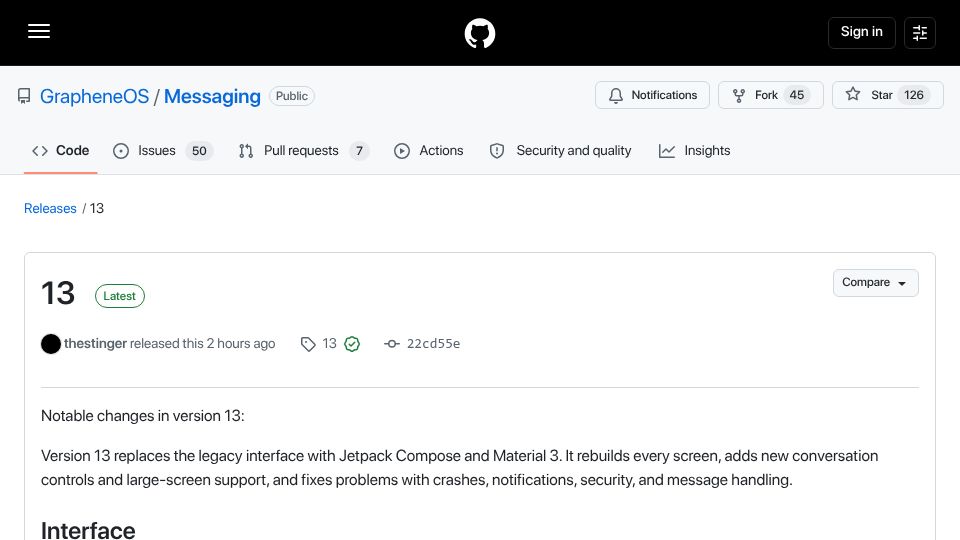The image size is (960, 540).
Task: Click the commit icon before 22cd55e
Action: (392, 344)
